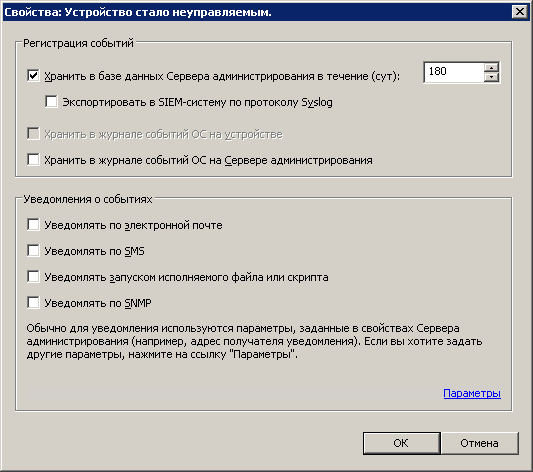This screenshot has width=533, height=472.
Task: Tick 'Хранить в журнале событий ОС на Сервере администрирования'
Action: [33, 159]
